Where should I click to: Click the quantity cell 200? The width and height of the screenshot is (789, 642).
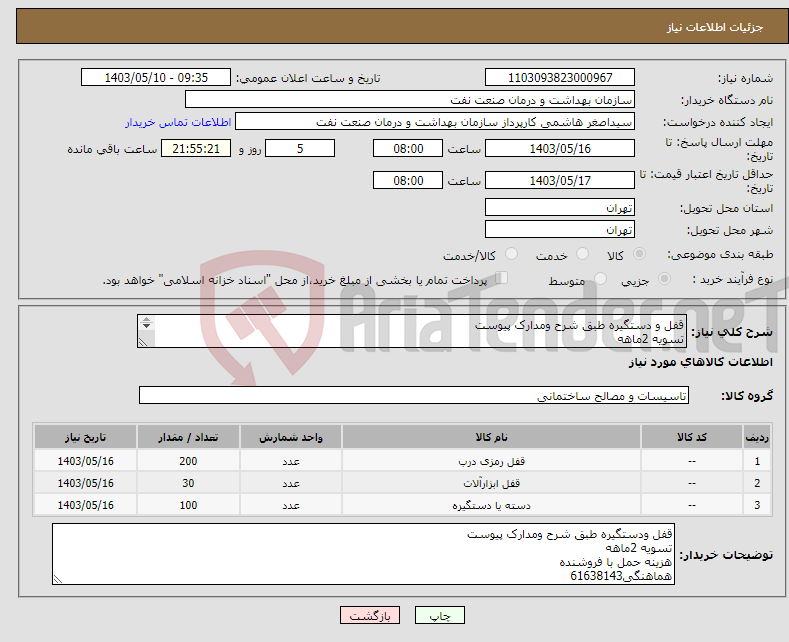click(x=188, y=461)
